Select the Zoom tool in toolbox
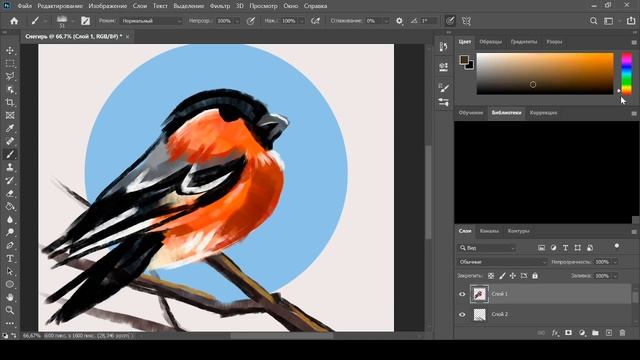Screen dimensions: 640x360 10,310
